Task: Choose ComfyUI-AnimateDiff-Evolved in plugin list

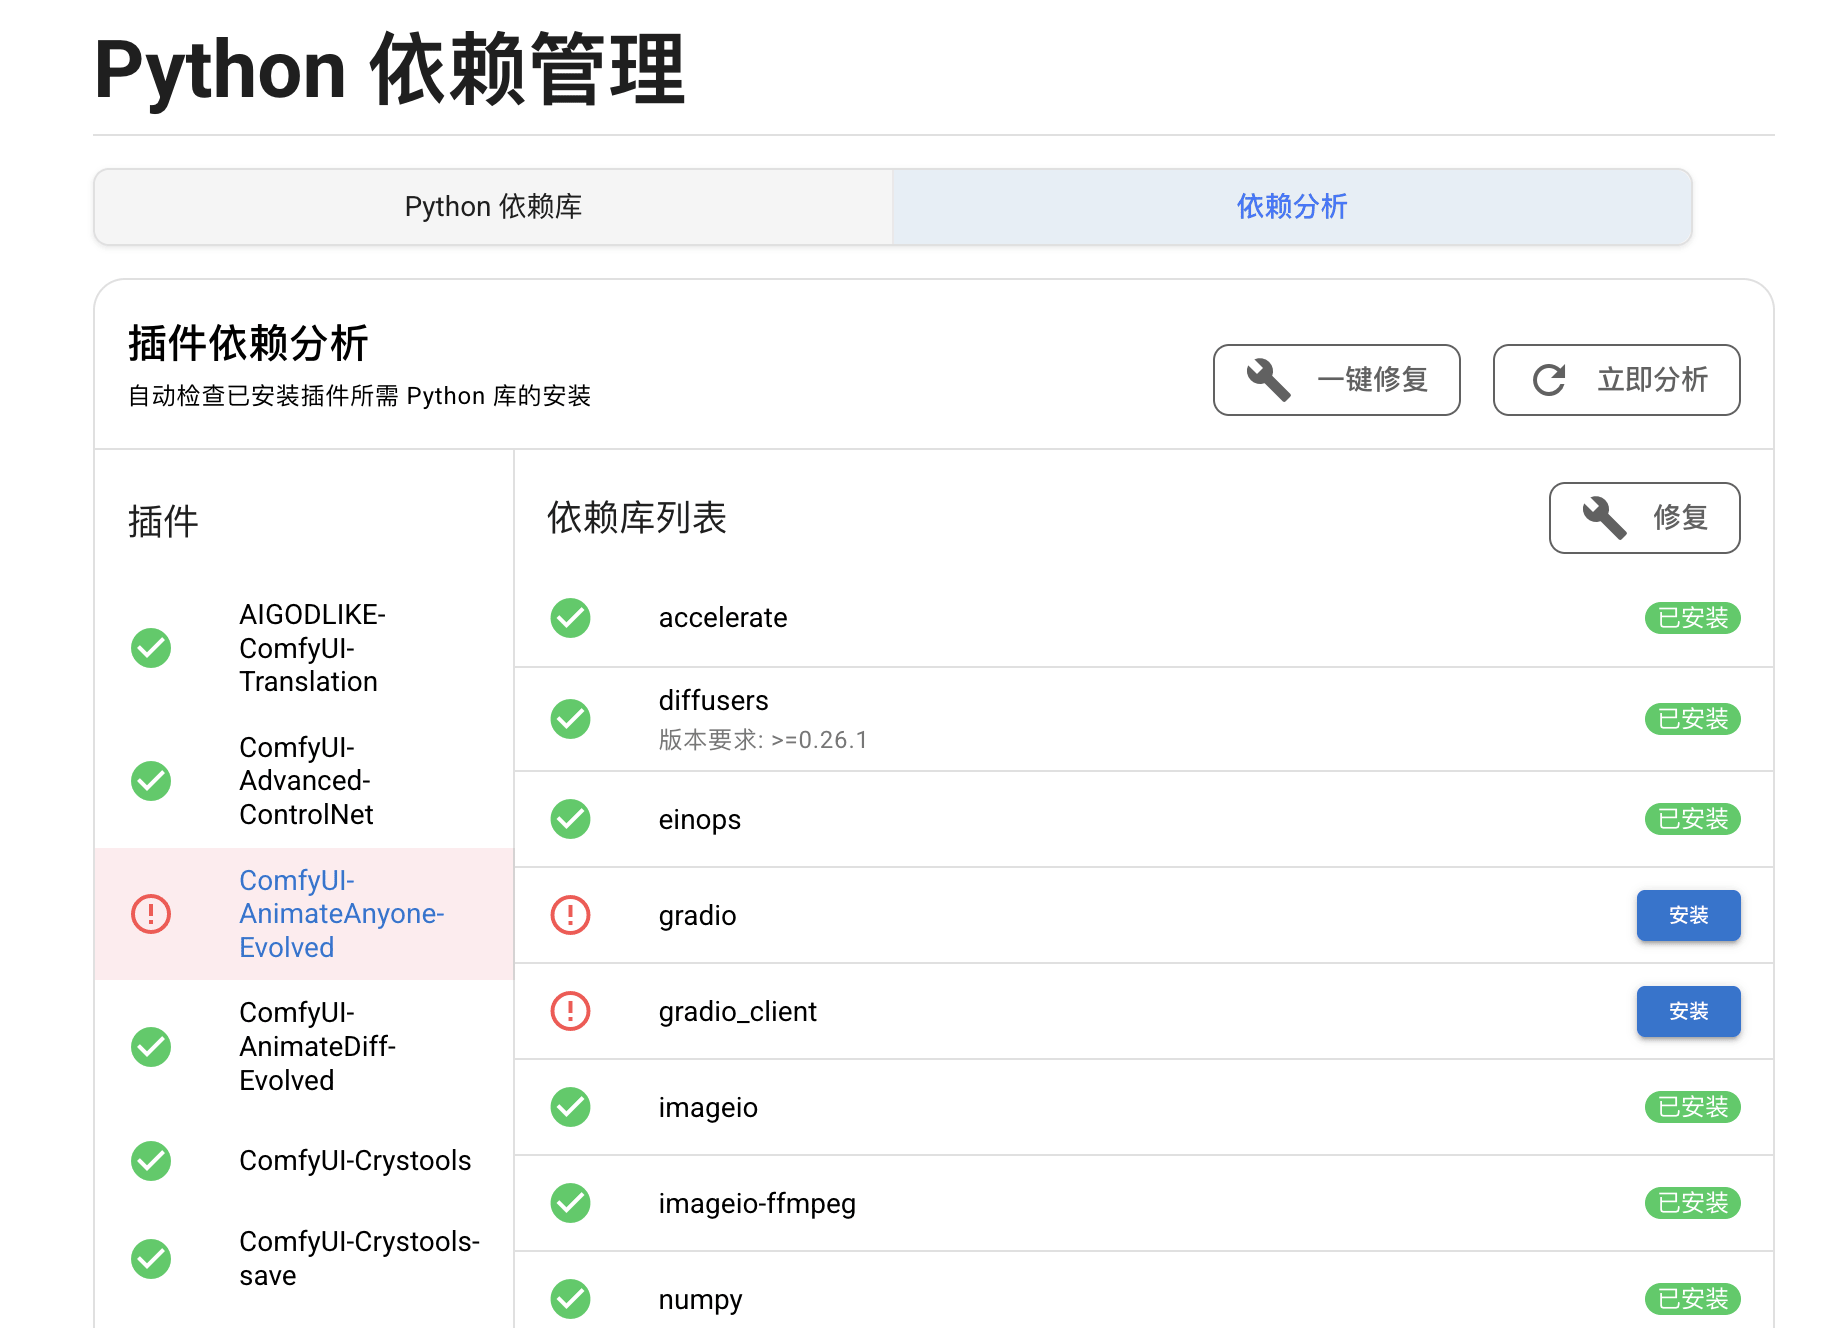Action: (x=316, y=1046)
